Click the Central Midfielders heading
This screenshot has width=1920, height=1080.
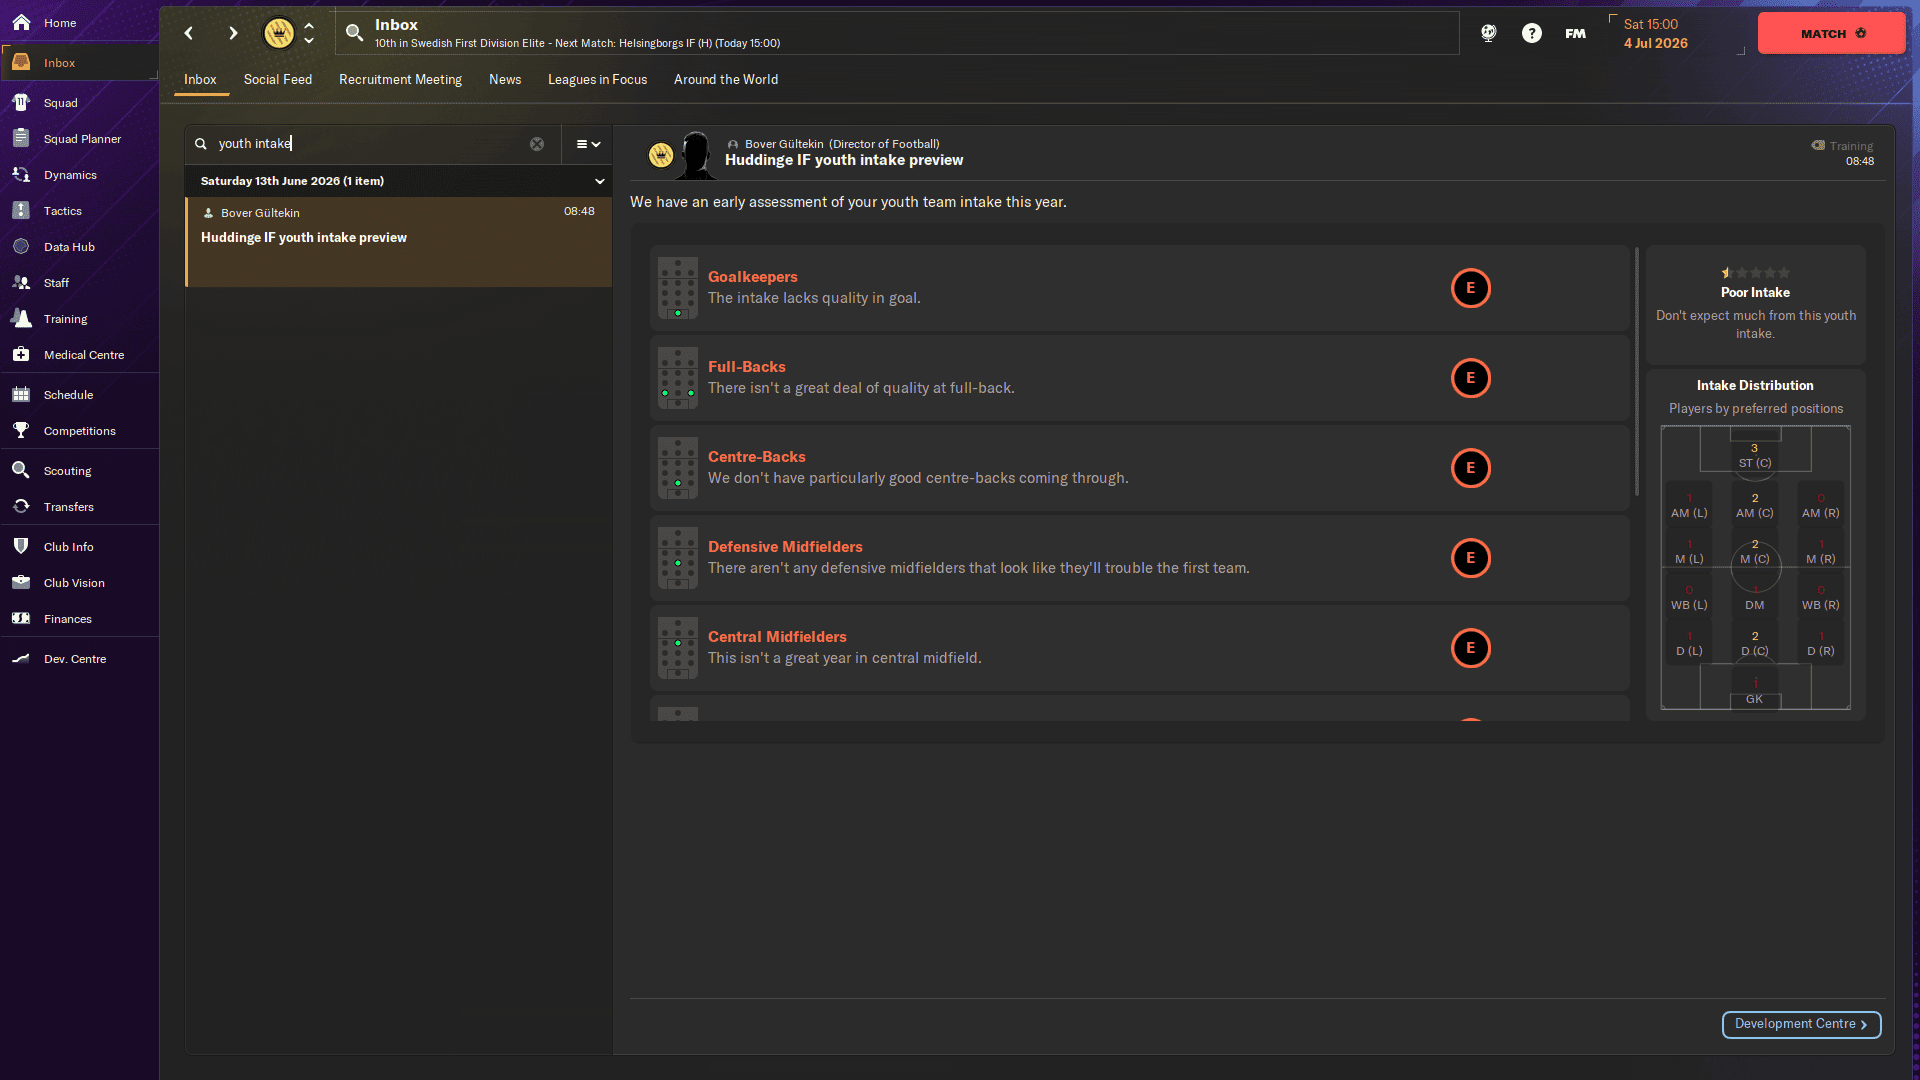777,637
